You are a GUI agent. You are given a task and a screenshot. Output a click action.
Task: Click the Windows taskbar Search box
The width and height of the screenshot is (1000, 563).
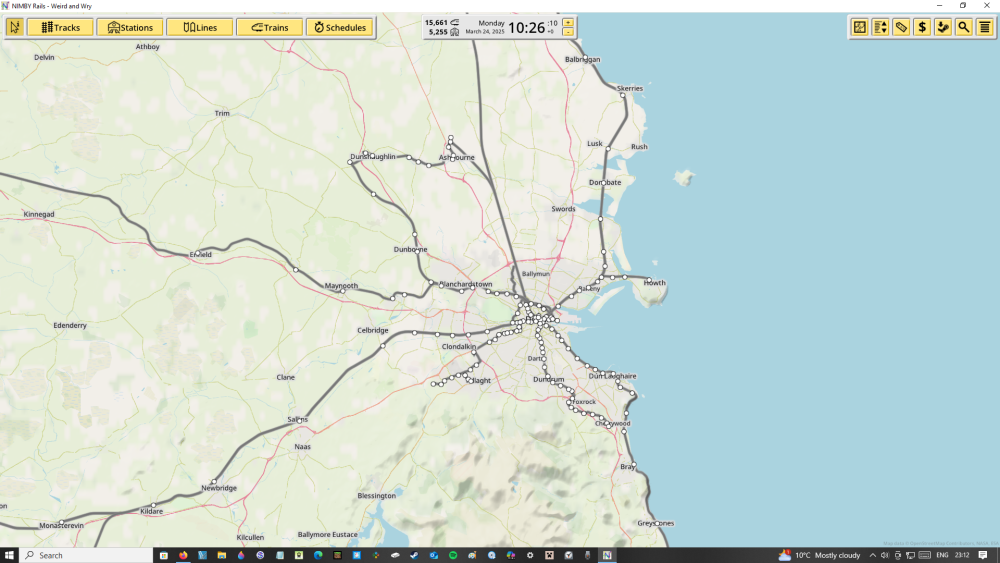85,555
